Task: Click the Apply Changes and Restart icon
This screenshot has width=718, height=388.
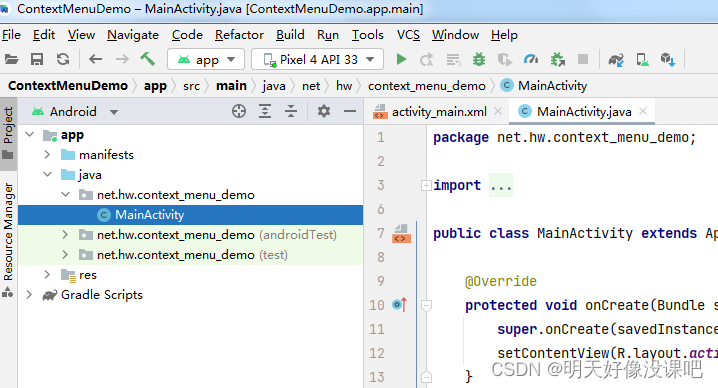Action: click(427, 60)
